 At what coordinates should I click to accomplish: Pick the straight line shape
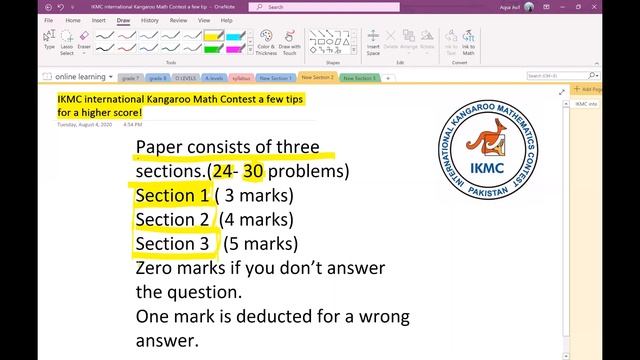tap(313, 33)
